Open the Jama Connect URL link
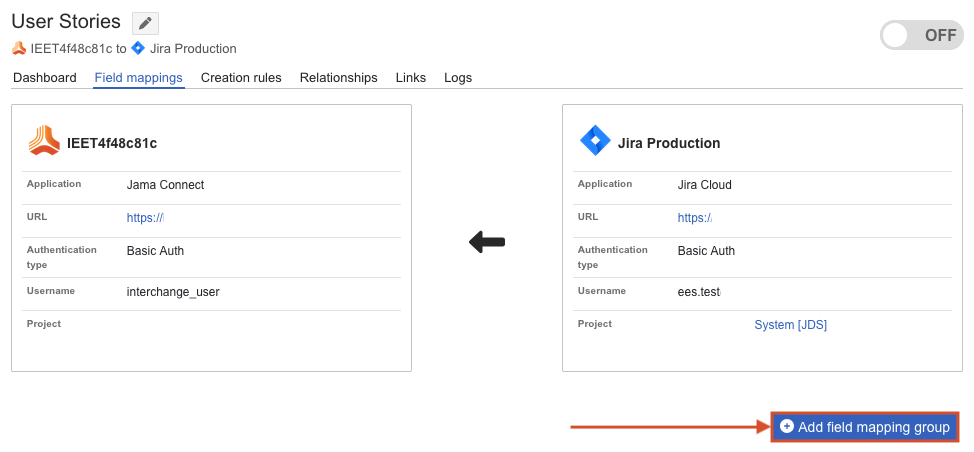The width and height of the screenshot is (974, 452). 145,217
